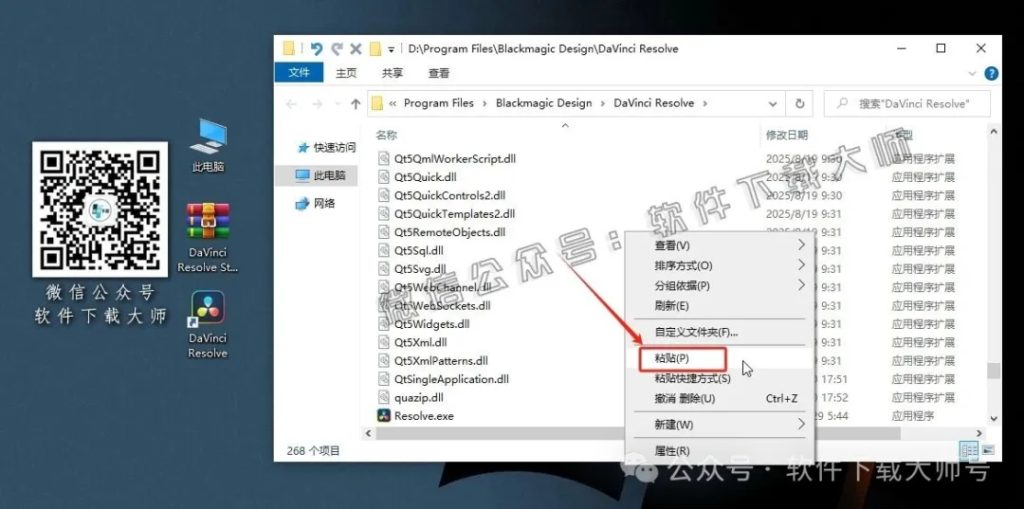Choose 属性(R) in context menu
The image size is (1024, 509).
click(x=720, y=450)
